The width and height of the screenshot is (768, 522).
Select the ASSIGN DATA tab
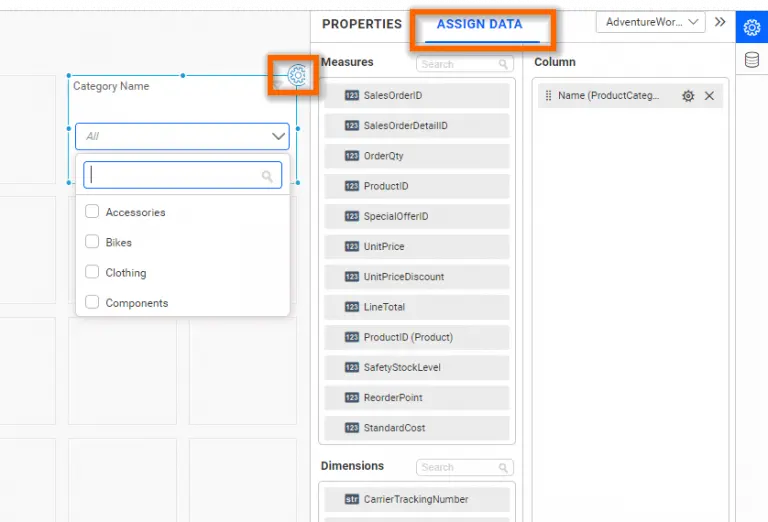point(479,24)
